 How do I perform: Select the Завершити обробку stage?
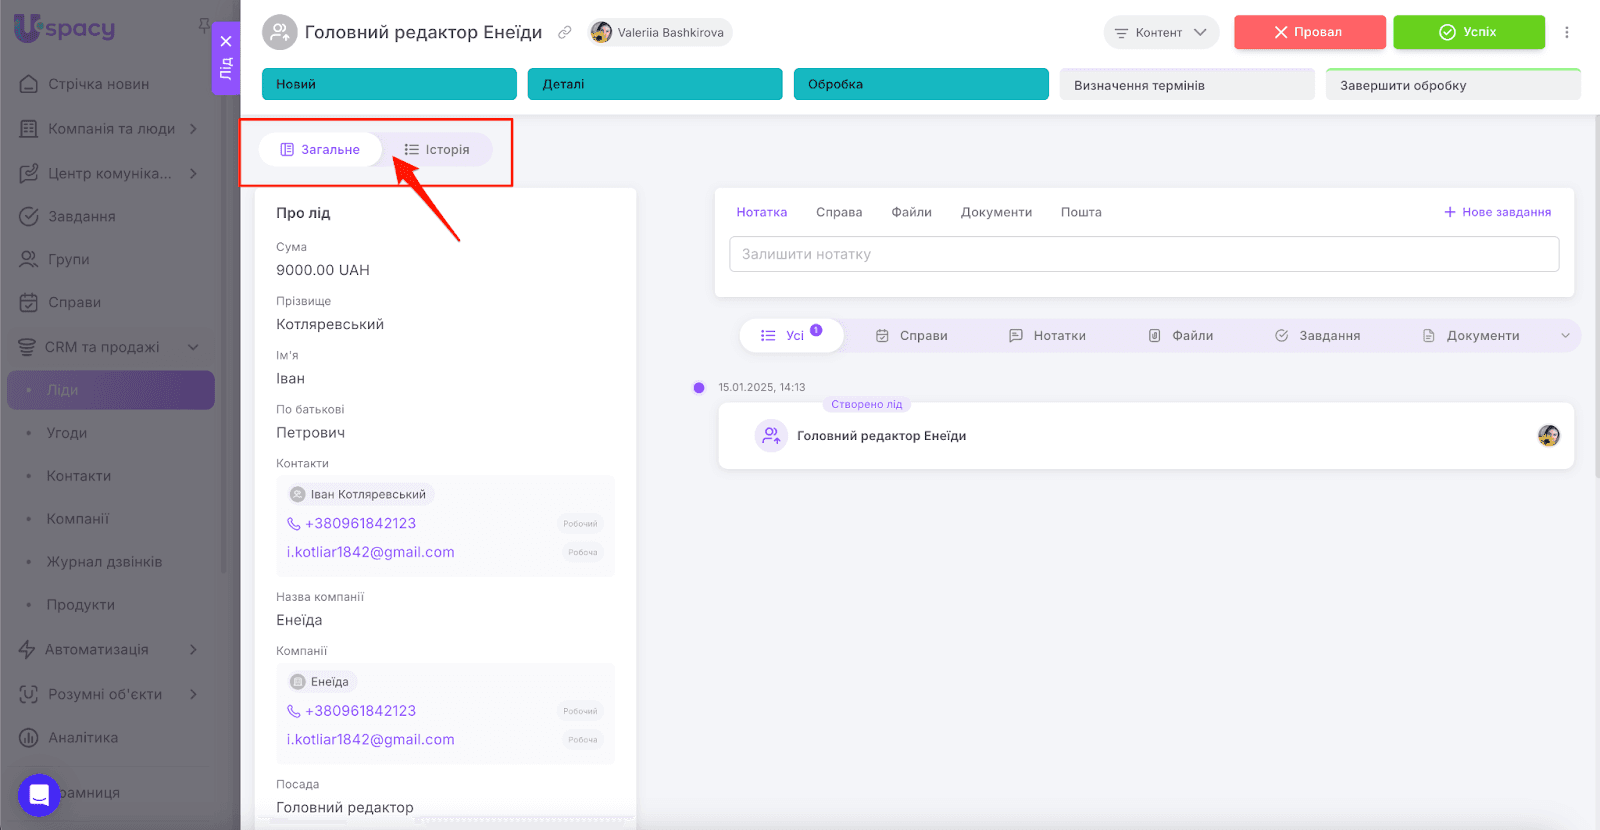(x=1453, y=85)
